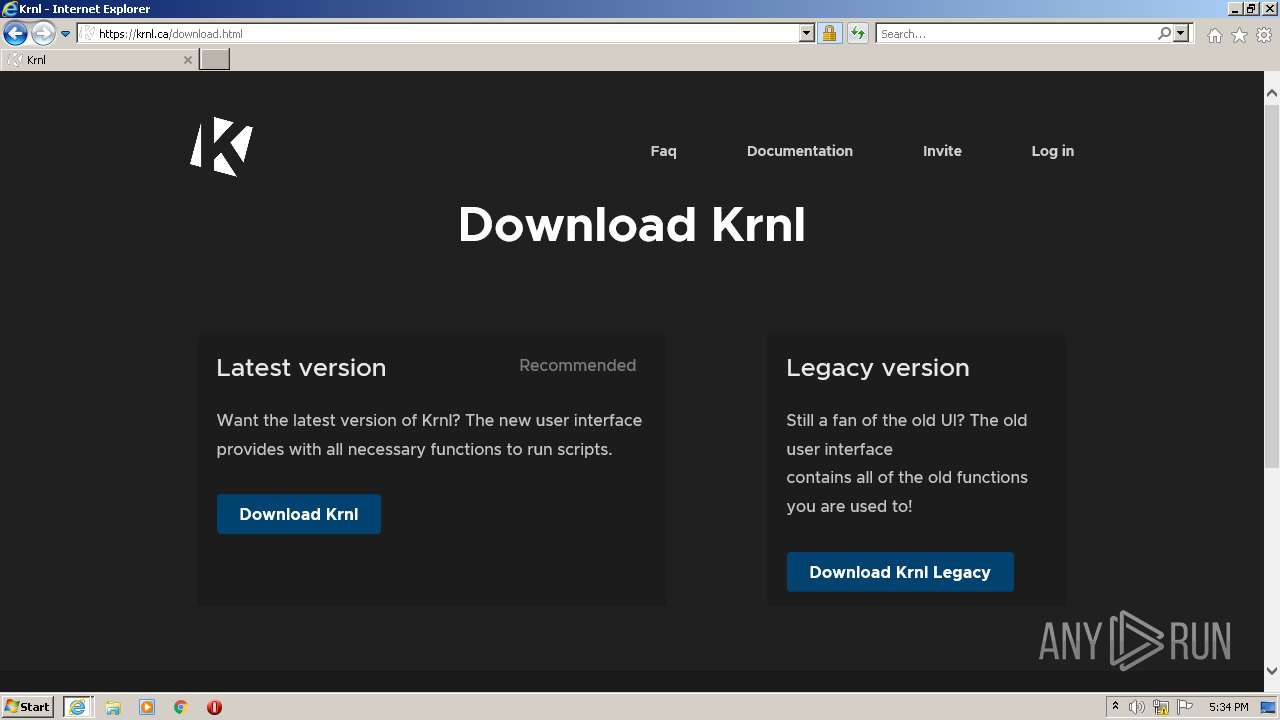Go back with the browser Back arrow
This screenshot has height=720, width=1280.
tap(15, 34)
